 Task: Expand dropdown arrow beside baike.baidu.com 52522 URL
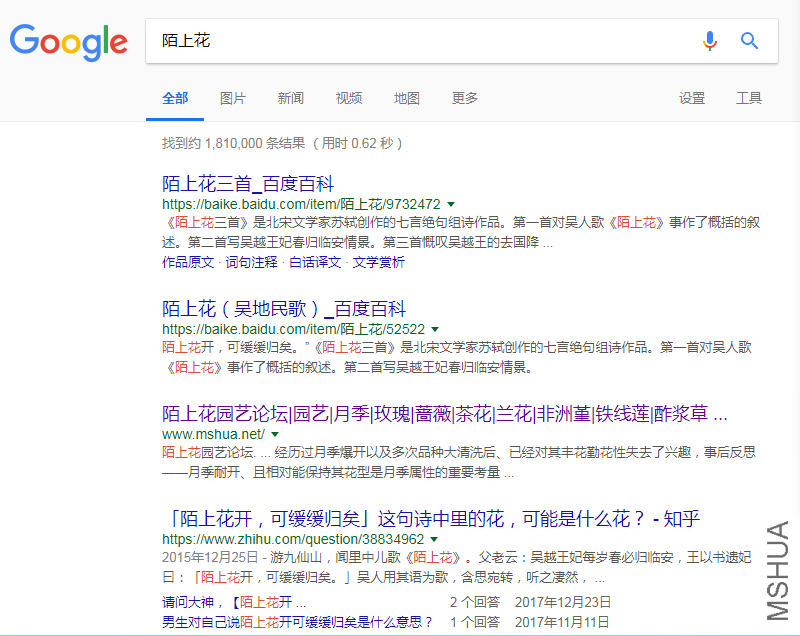[435, 329]
